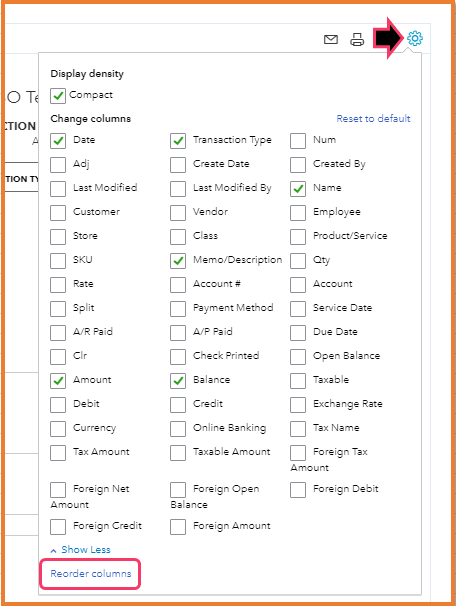Enable the Last Modified By checkbox
This screenshot has height=606, width=456.
(178, 189)
